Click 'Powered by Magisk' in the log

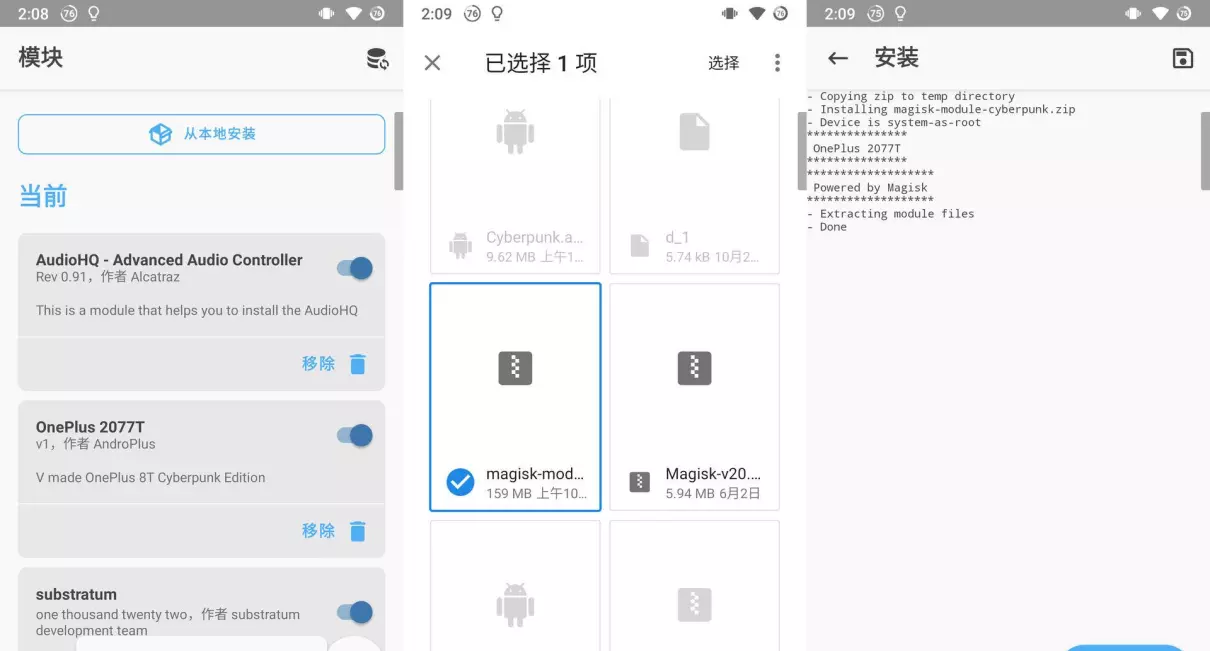click(x=870, y=187)
